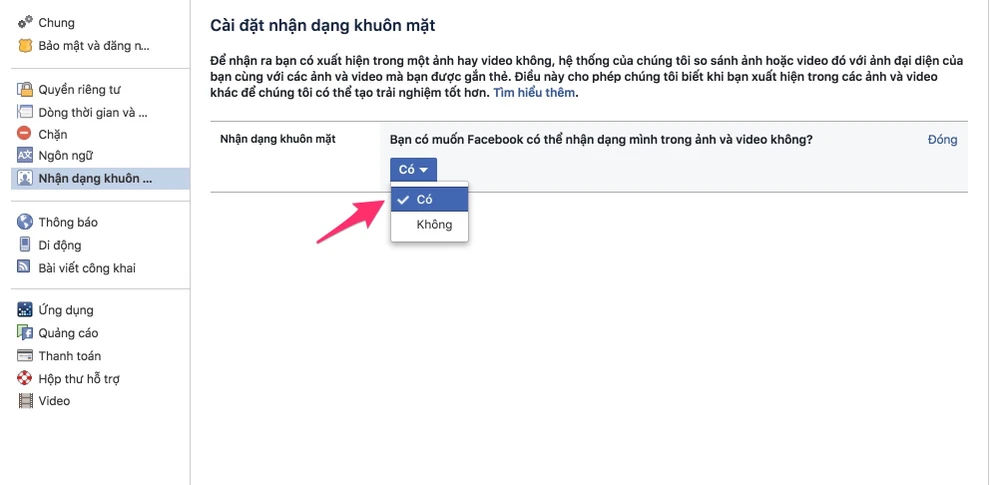Open Bảo mật và đăng nhập settings
The height and width of the screenshot is (485, 1000).
coord(94,46)
